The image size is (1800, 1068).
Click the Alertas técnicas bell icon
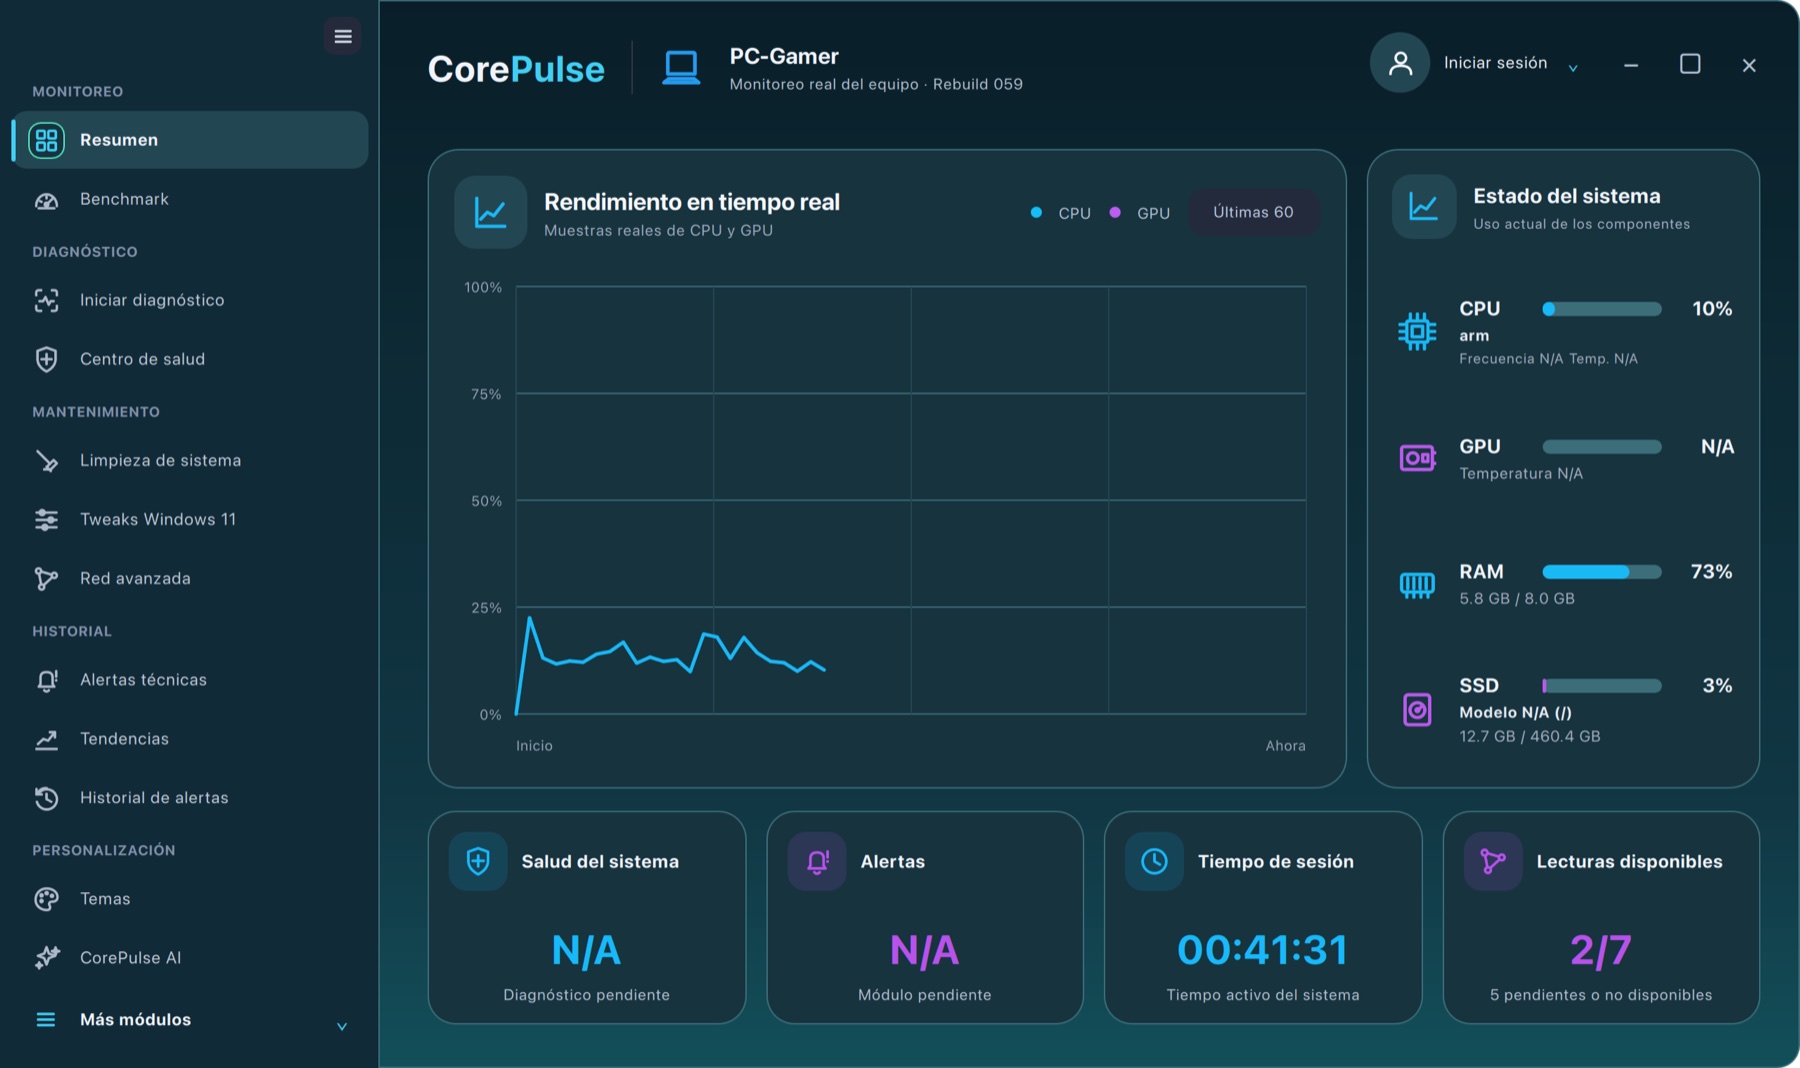tap(47, 680)
